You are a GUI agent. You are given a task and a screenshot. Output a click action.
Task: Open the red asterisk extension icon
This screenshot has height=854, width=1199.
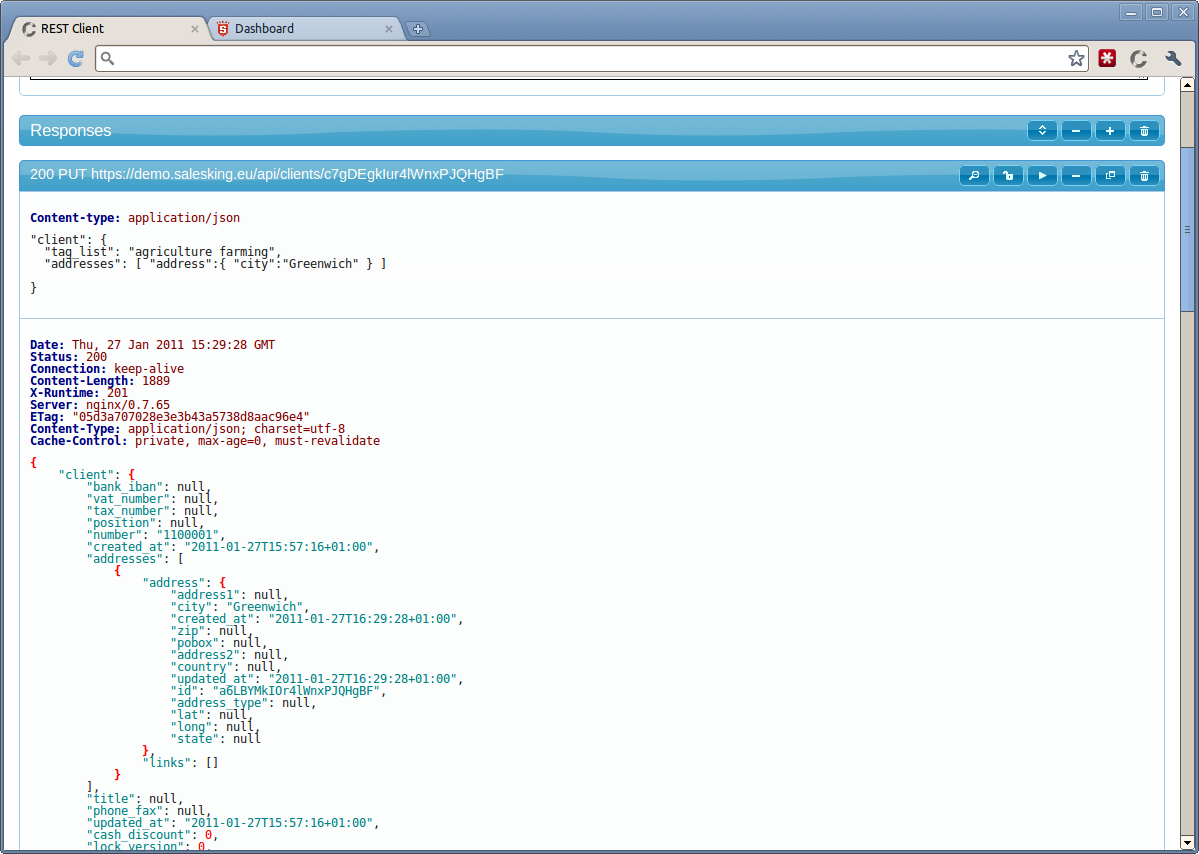1106,58
